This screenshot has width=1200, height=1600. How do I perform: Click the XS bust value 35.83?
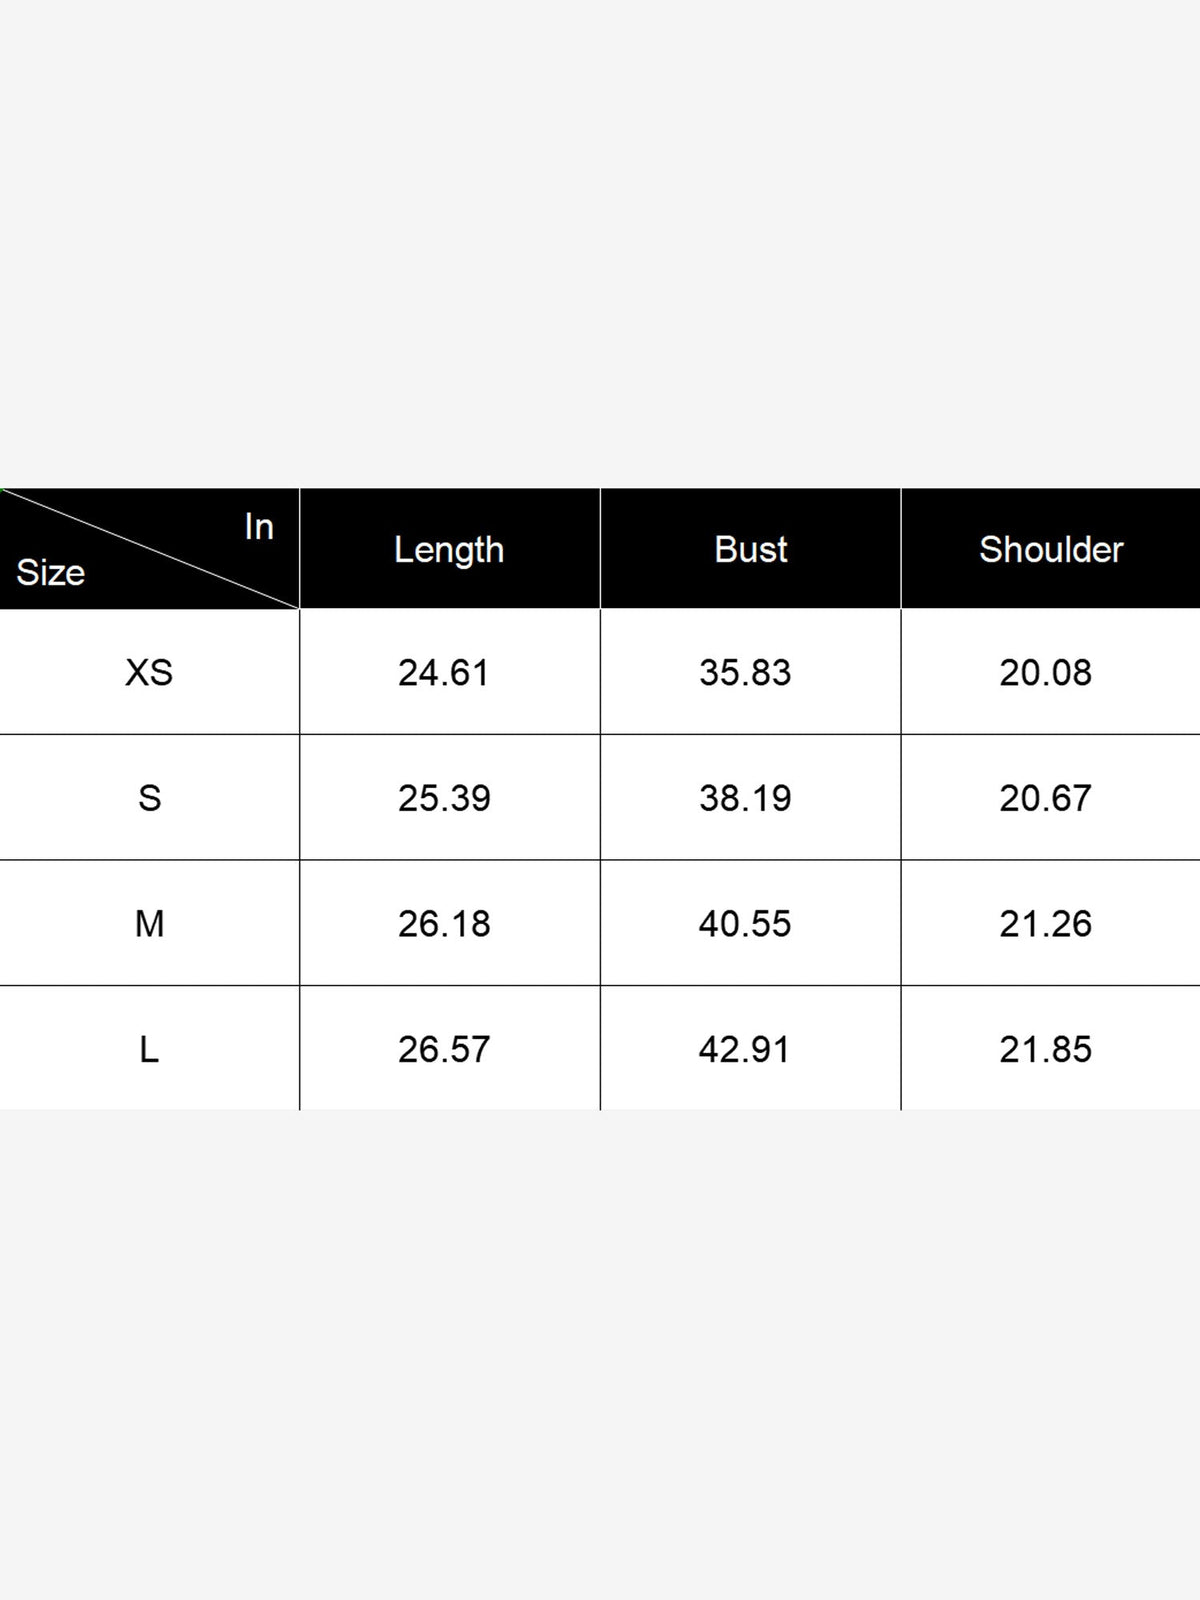coord(745,673)
